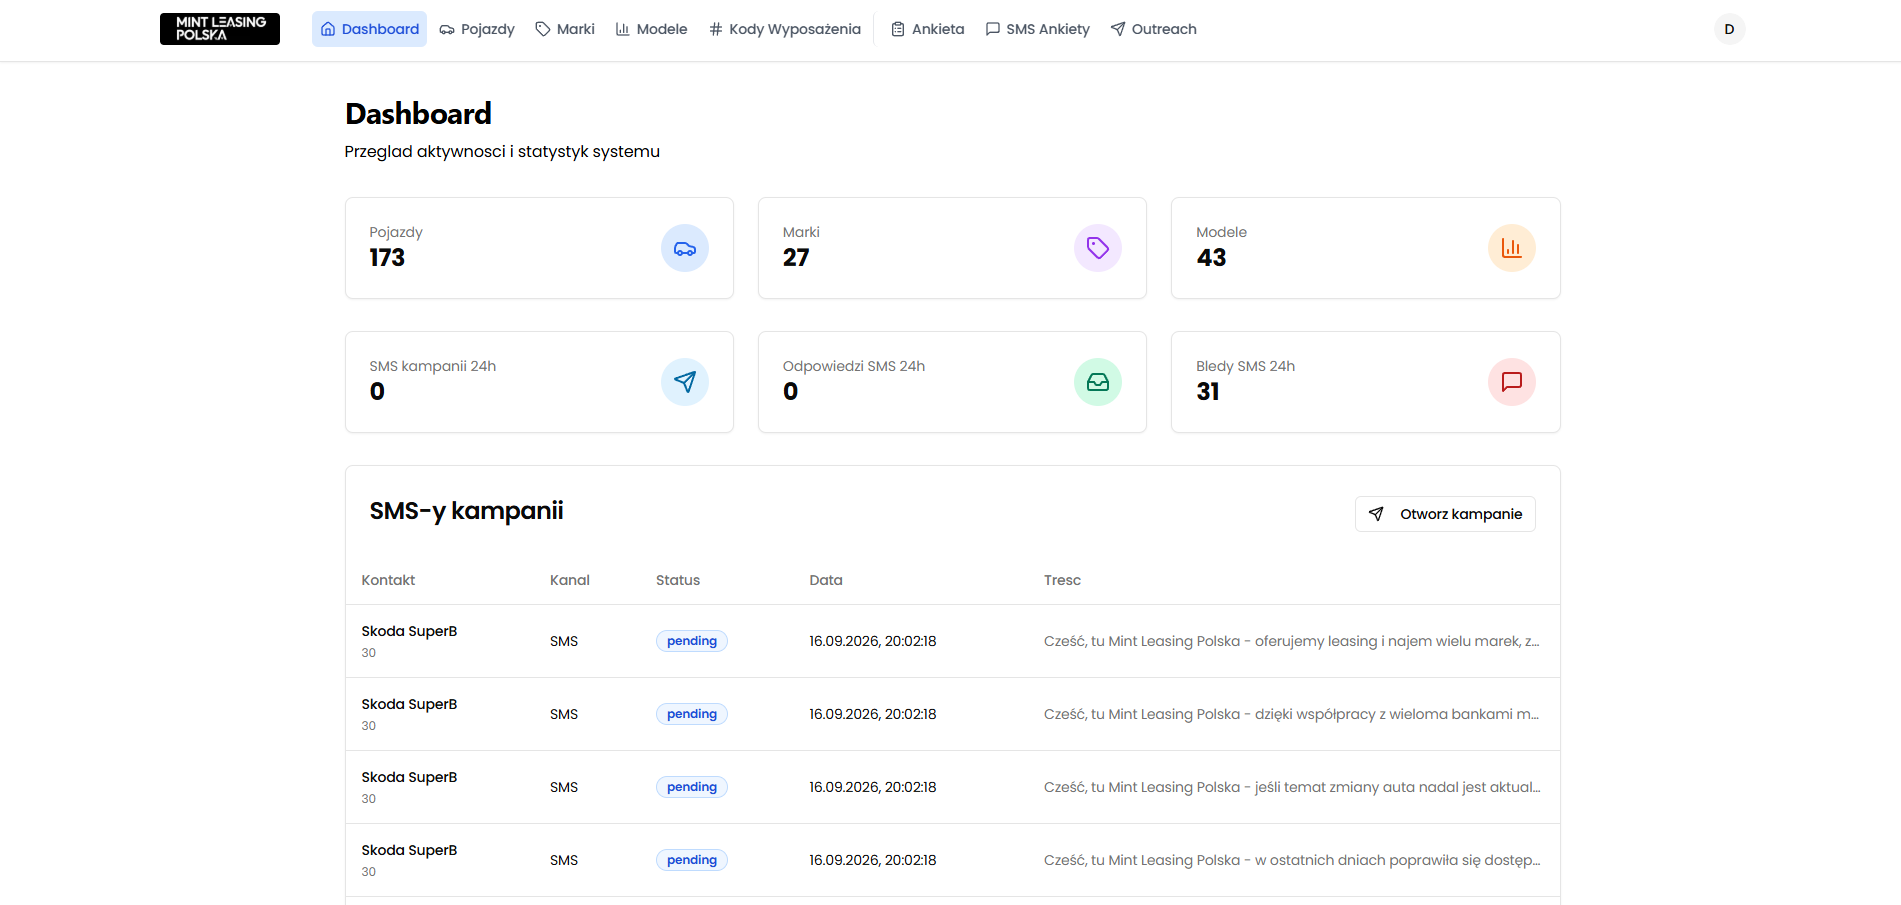This screenshot has height=905, width=1901.
Task: Click pending badge in the 'w ostatnich dniach' row
Action: 692,860
